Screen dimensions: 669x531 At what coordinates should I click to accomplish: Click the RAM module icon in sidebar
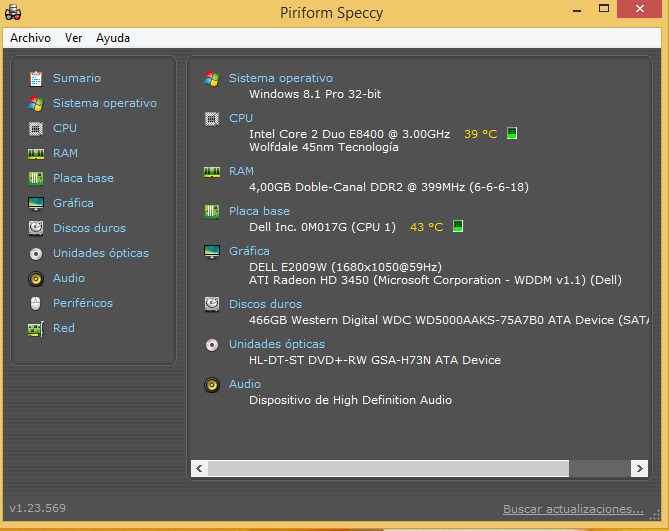36,154
